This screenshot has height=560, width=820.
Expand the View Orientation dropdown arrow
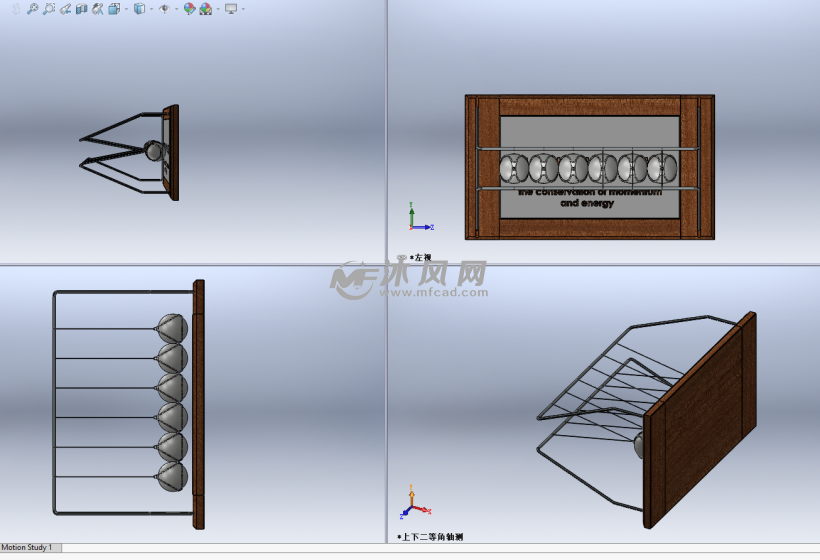[x=126, y=9]
